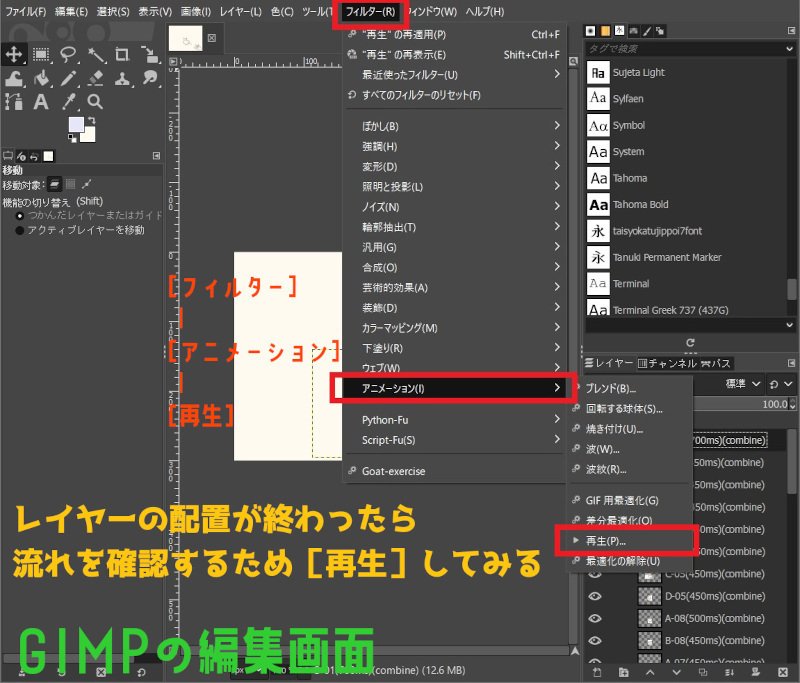Viewport: 800px width, 683px height.
Task: Hide the B-08(450ms)(combine) layer
Action: click(x=595, y=641)
